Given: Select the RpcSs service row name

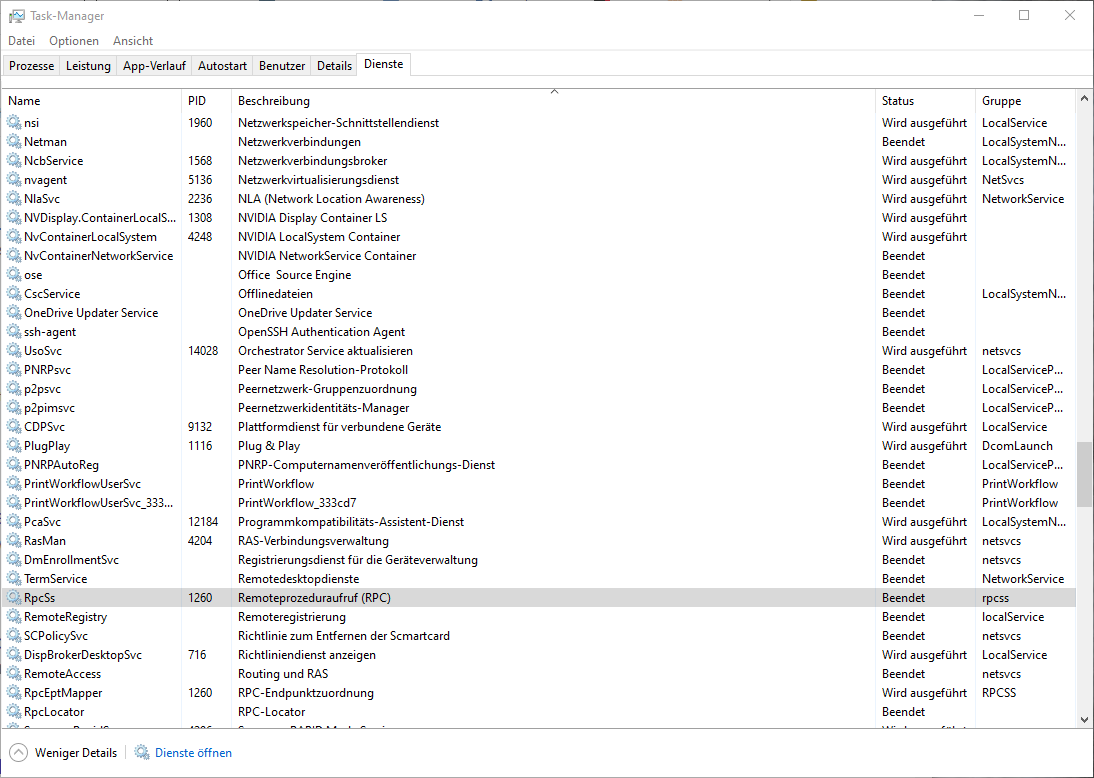Looking at the screenshot, I should pyautogui.click(x=40, y=598).
